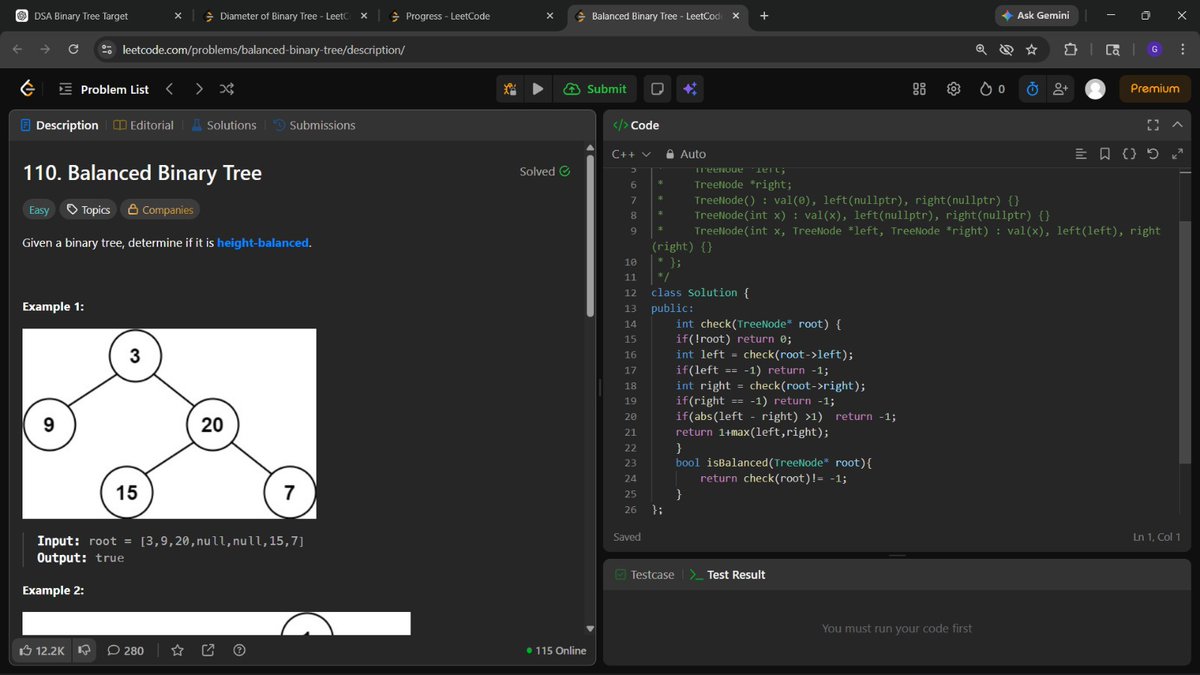1200x675 pixels.
Task: Toggle the dislike thumbs-down button
Action: (84, 650)
